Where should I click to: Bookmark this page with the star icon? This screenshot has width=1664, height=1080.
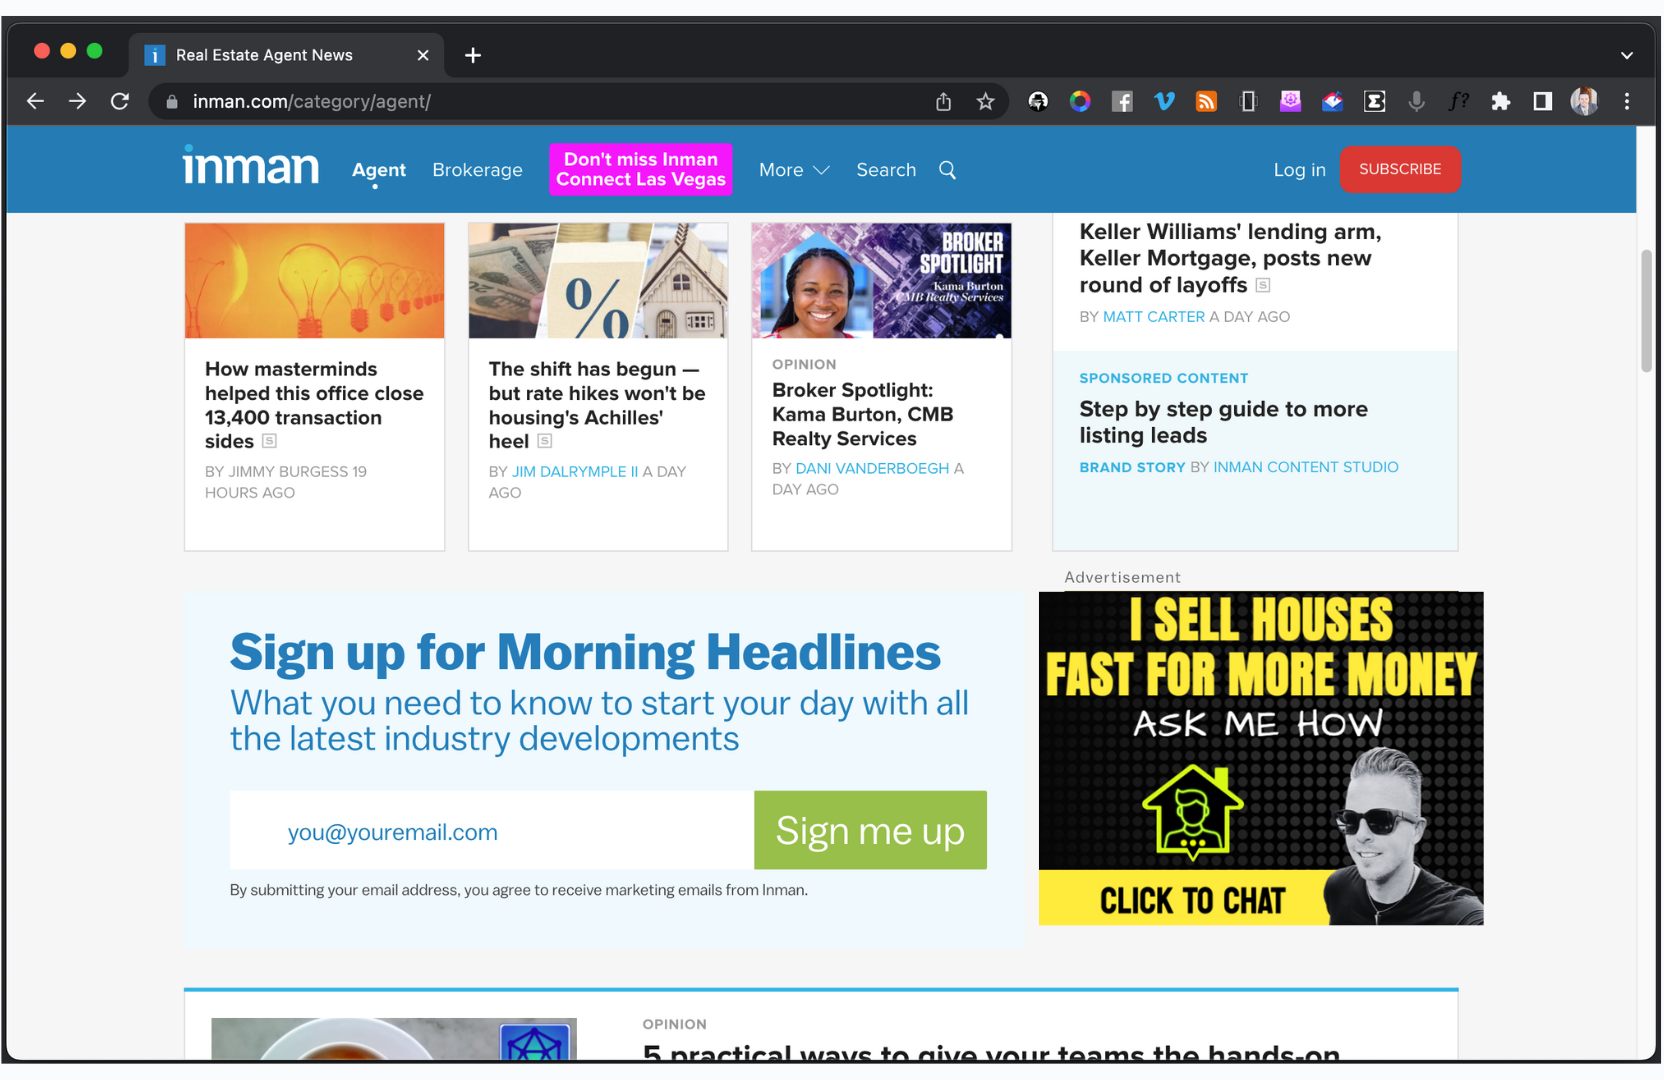pos(985,101)
